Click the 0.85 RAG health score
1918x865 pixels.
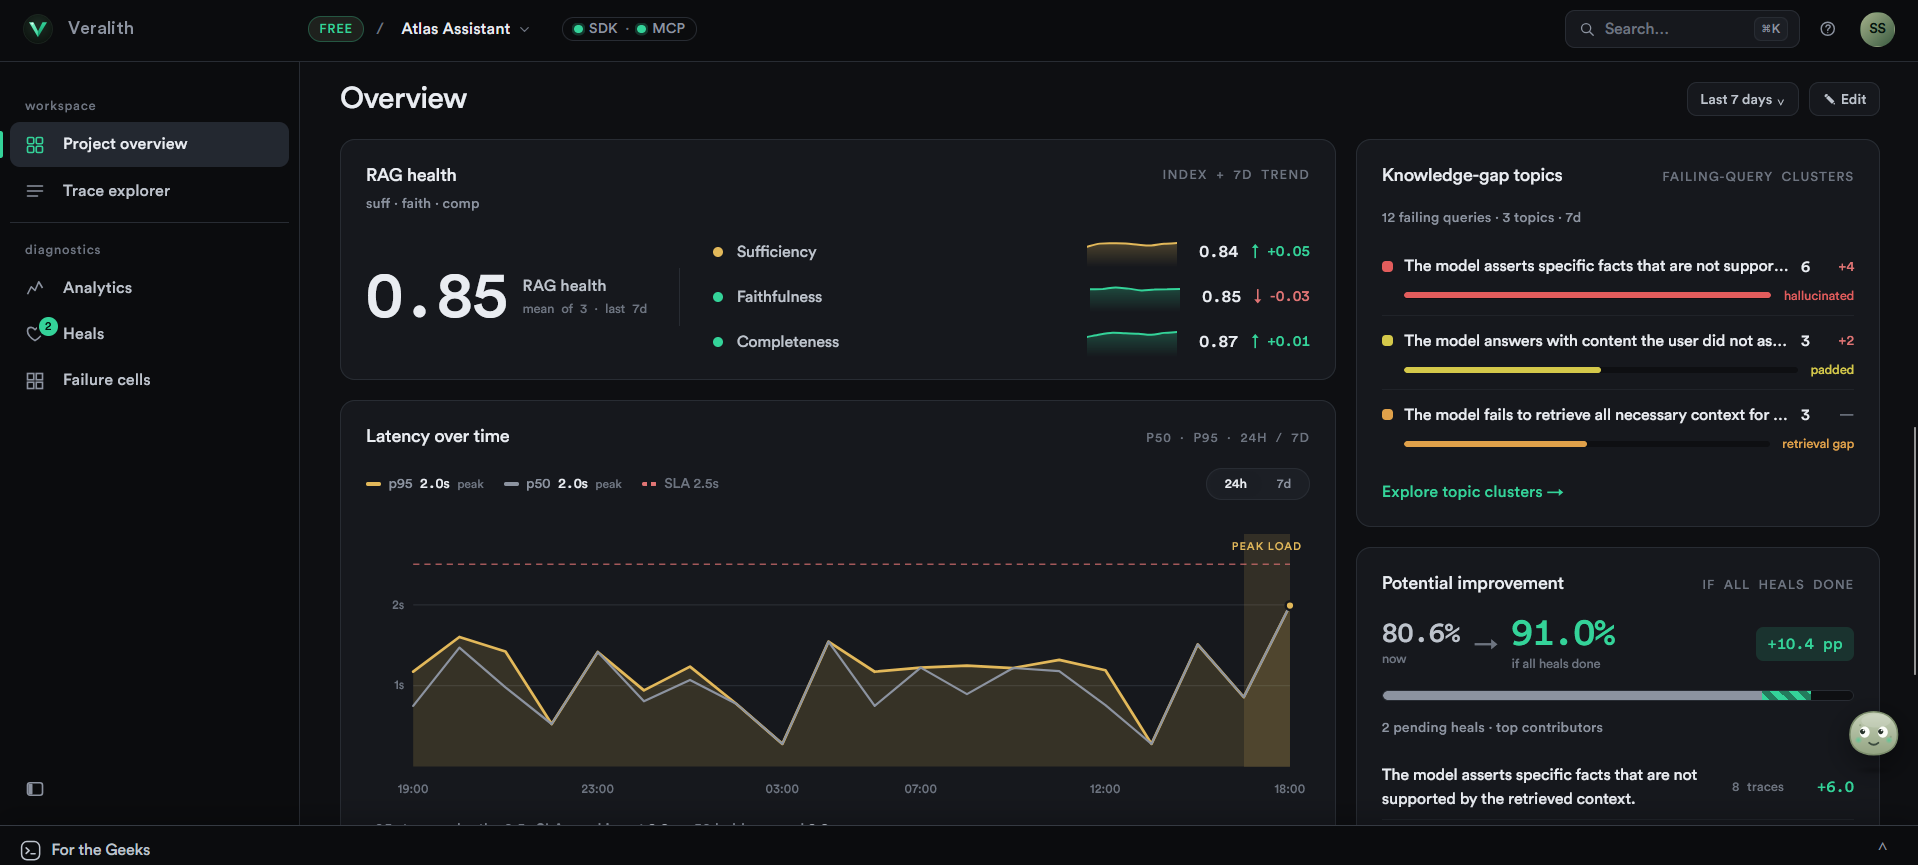click(436, 297)
